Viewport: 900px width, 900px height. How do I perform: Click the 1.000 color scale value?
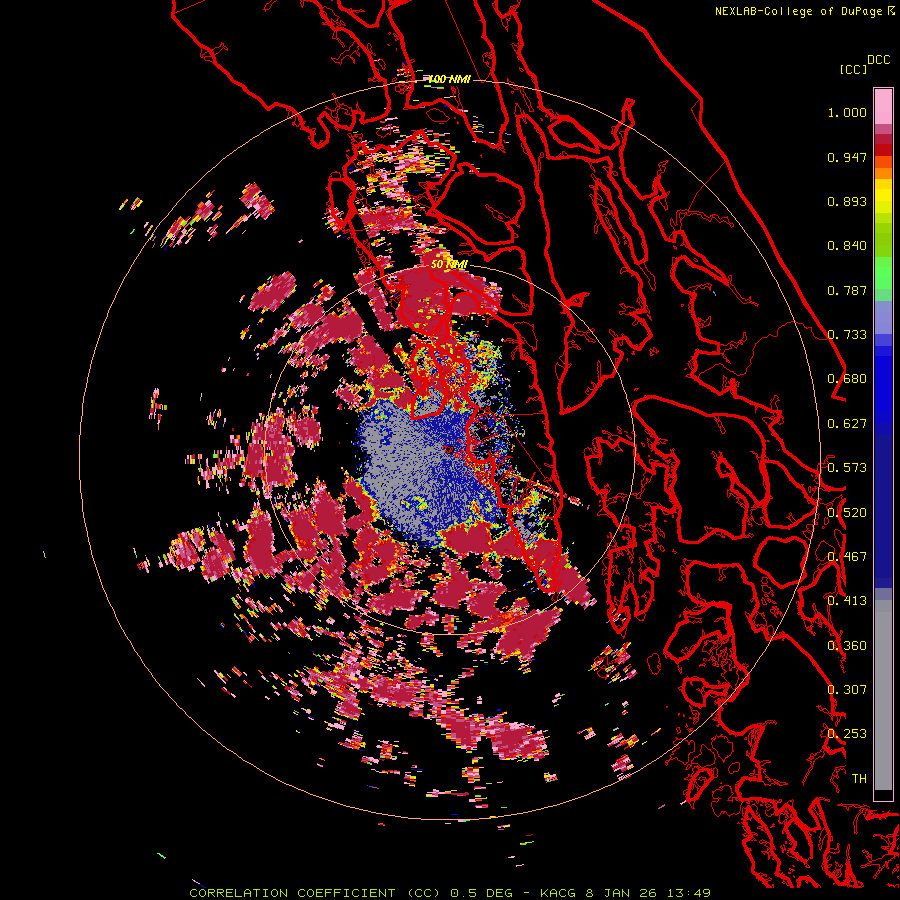click(x=847, y=112)
